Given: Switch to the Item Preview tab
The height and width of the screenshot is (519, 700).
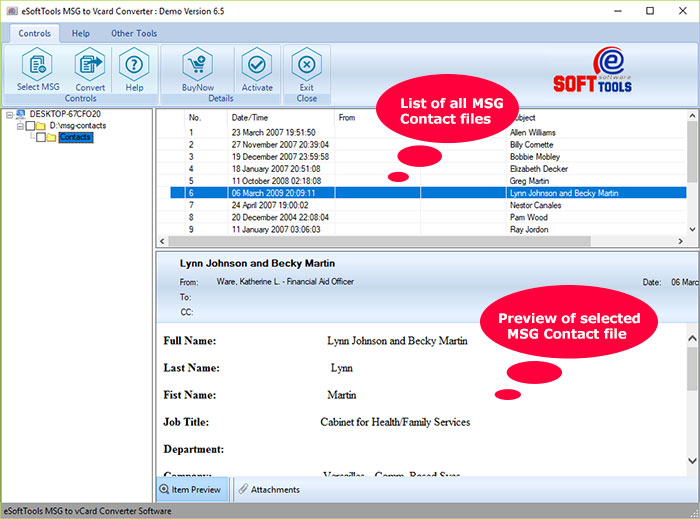Looking at the screenshot, I should click(x=192, y=490).
